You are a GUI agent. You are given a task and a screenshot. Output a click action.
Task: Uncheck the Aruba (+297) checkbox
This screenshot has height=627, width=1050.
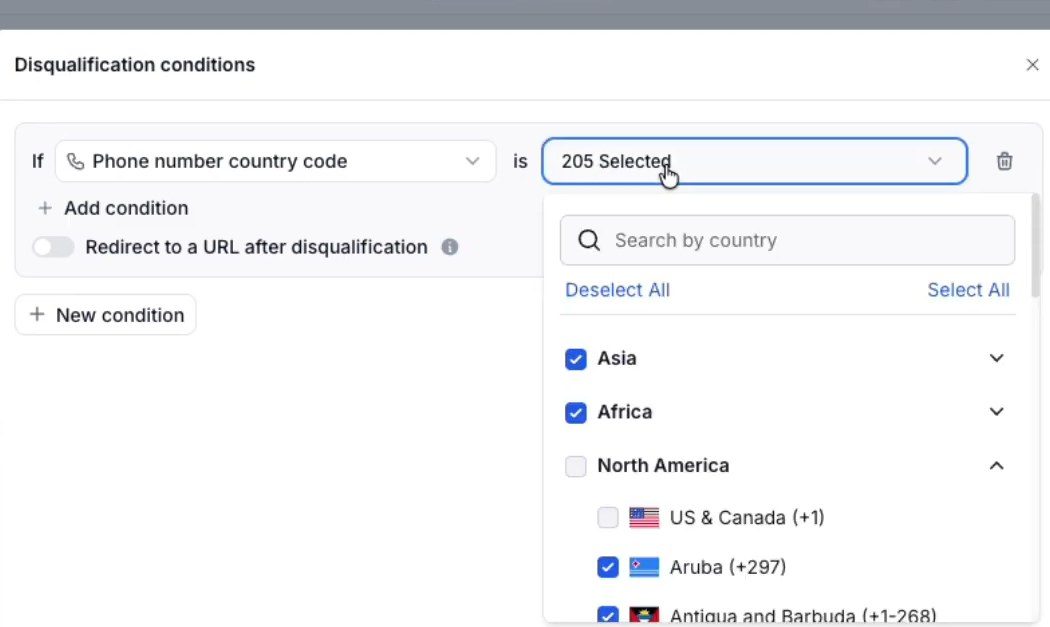point(608,567)
